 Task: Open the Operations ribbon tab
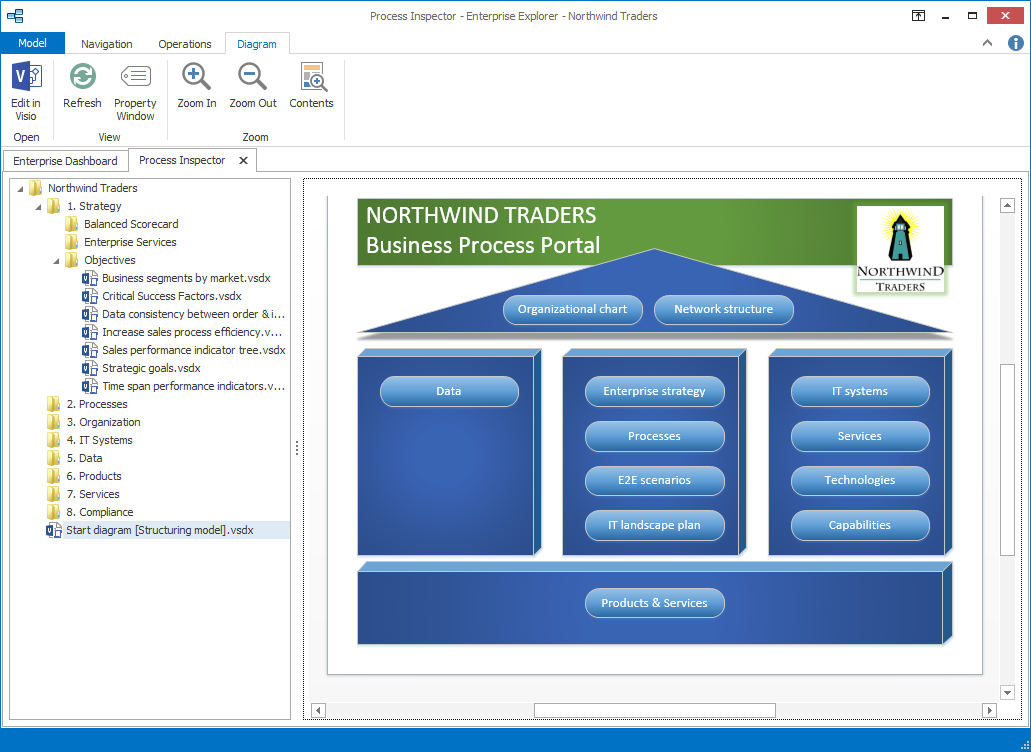[185, 44]
